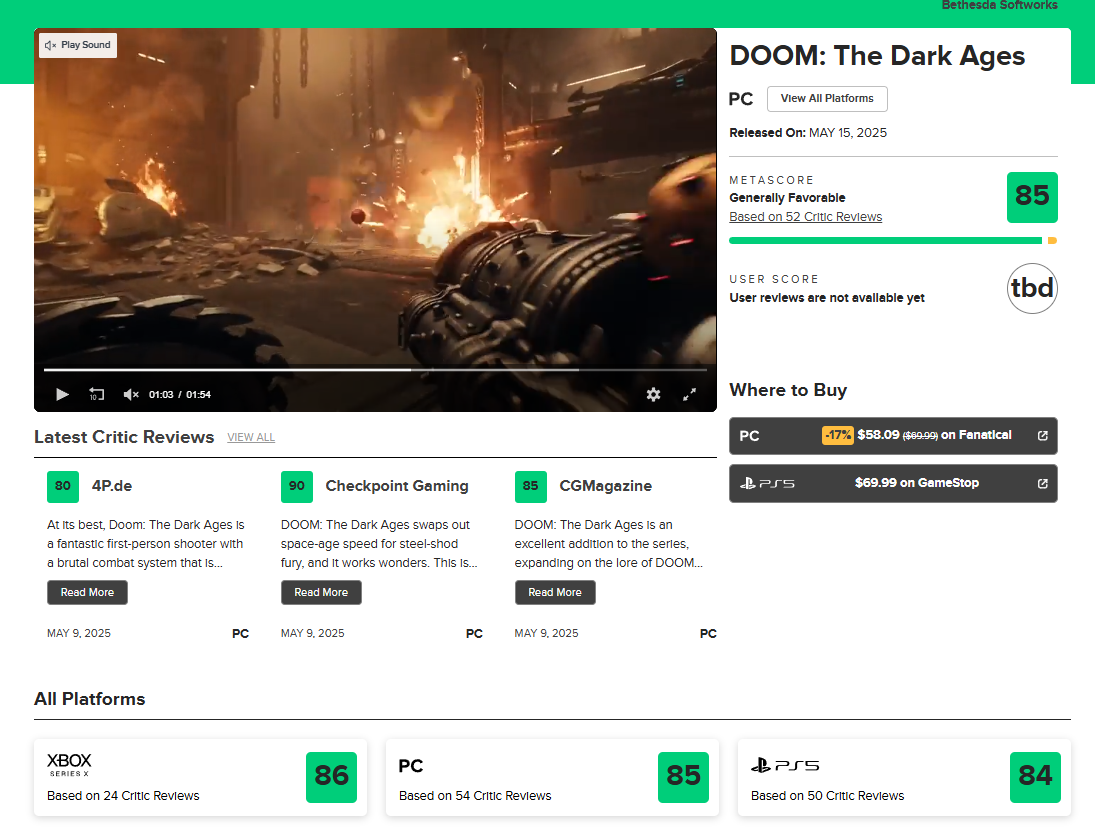The height and width of the screenshot is (832, 1095).
Task: Rewind the video 10 seconds
Action: coord(96,394)
